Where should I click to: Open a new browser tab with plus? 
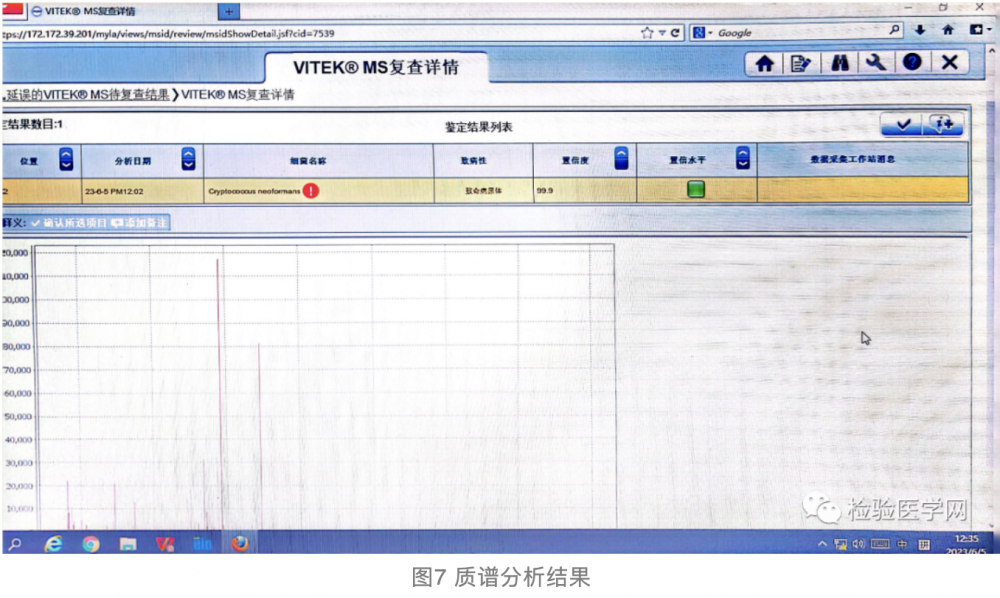229,11
